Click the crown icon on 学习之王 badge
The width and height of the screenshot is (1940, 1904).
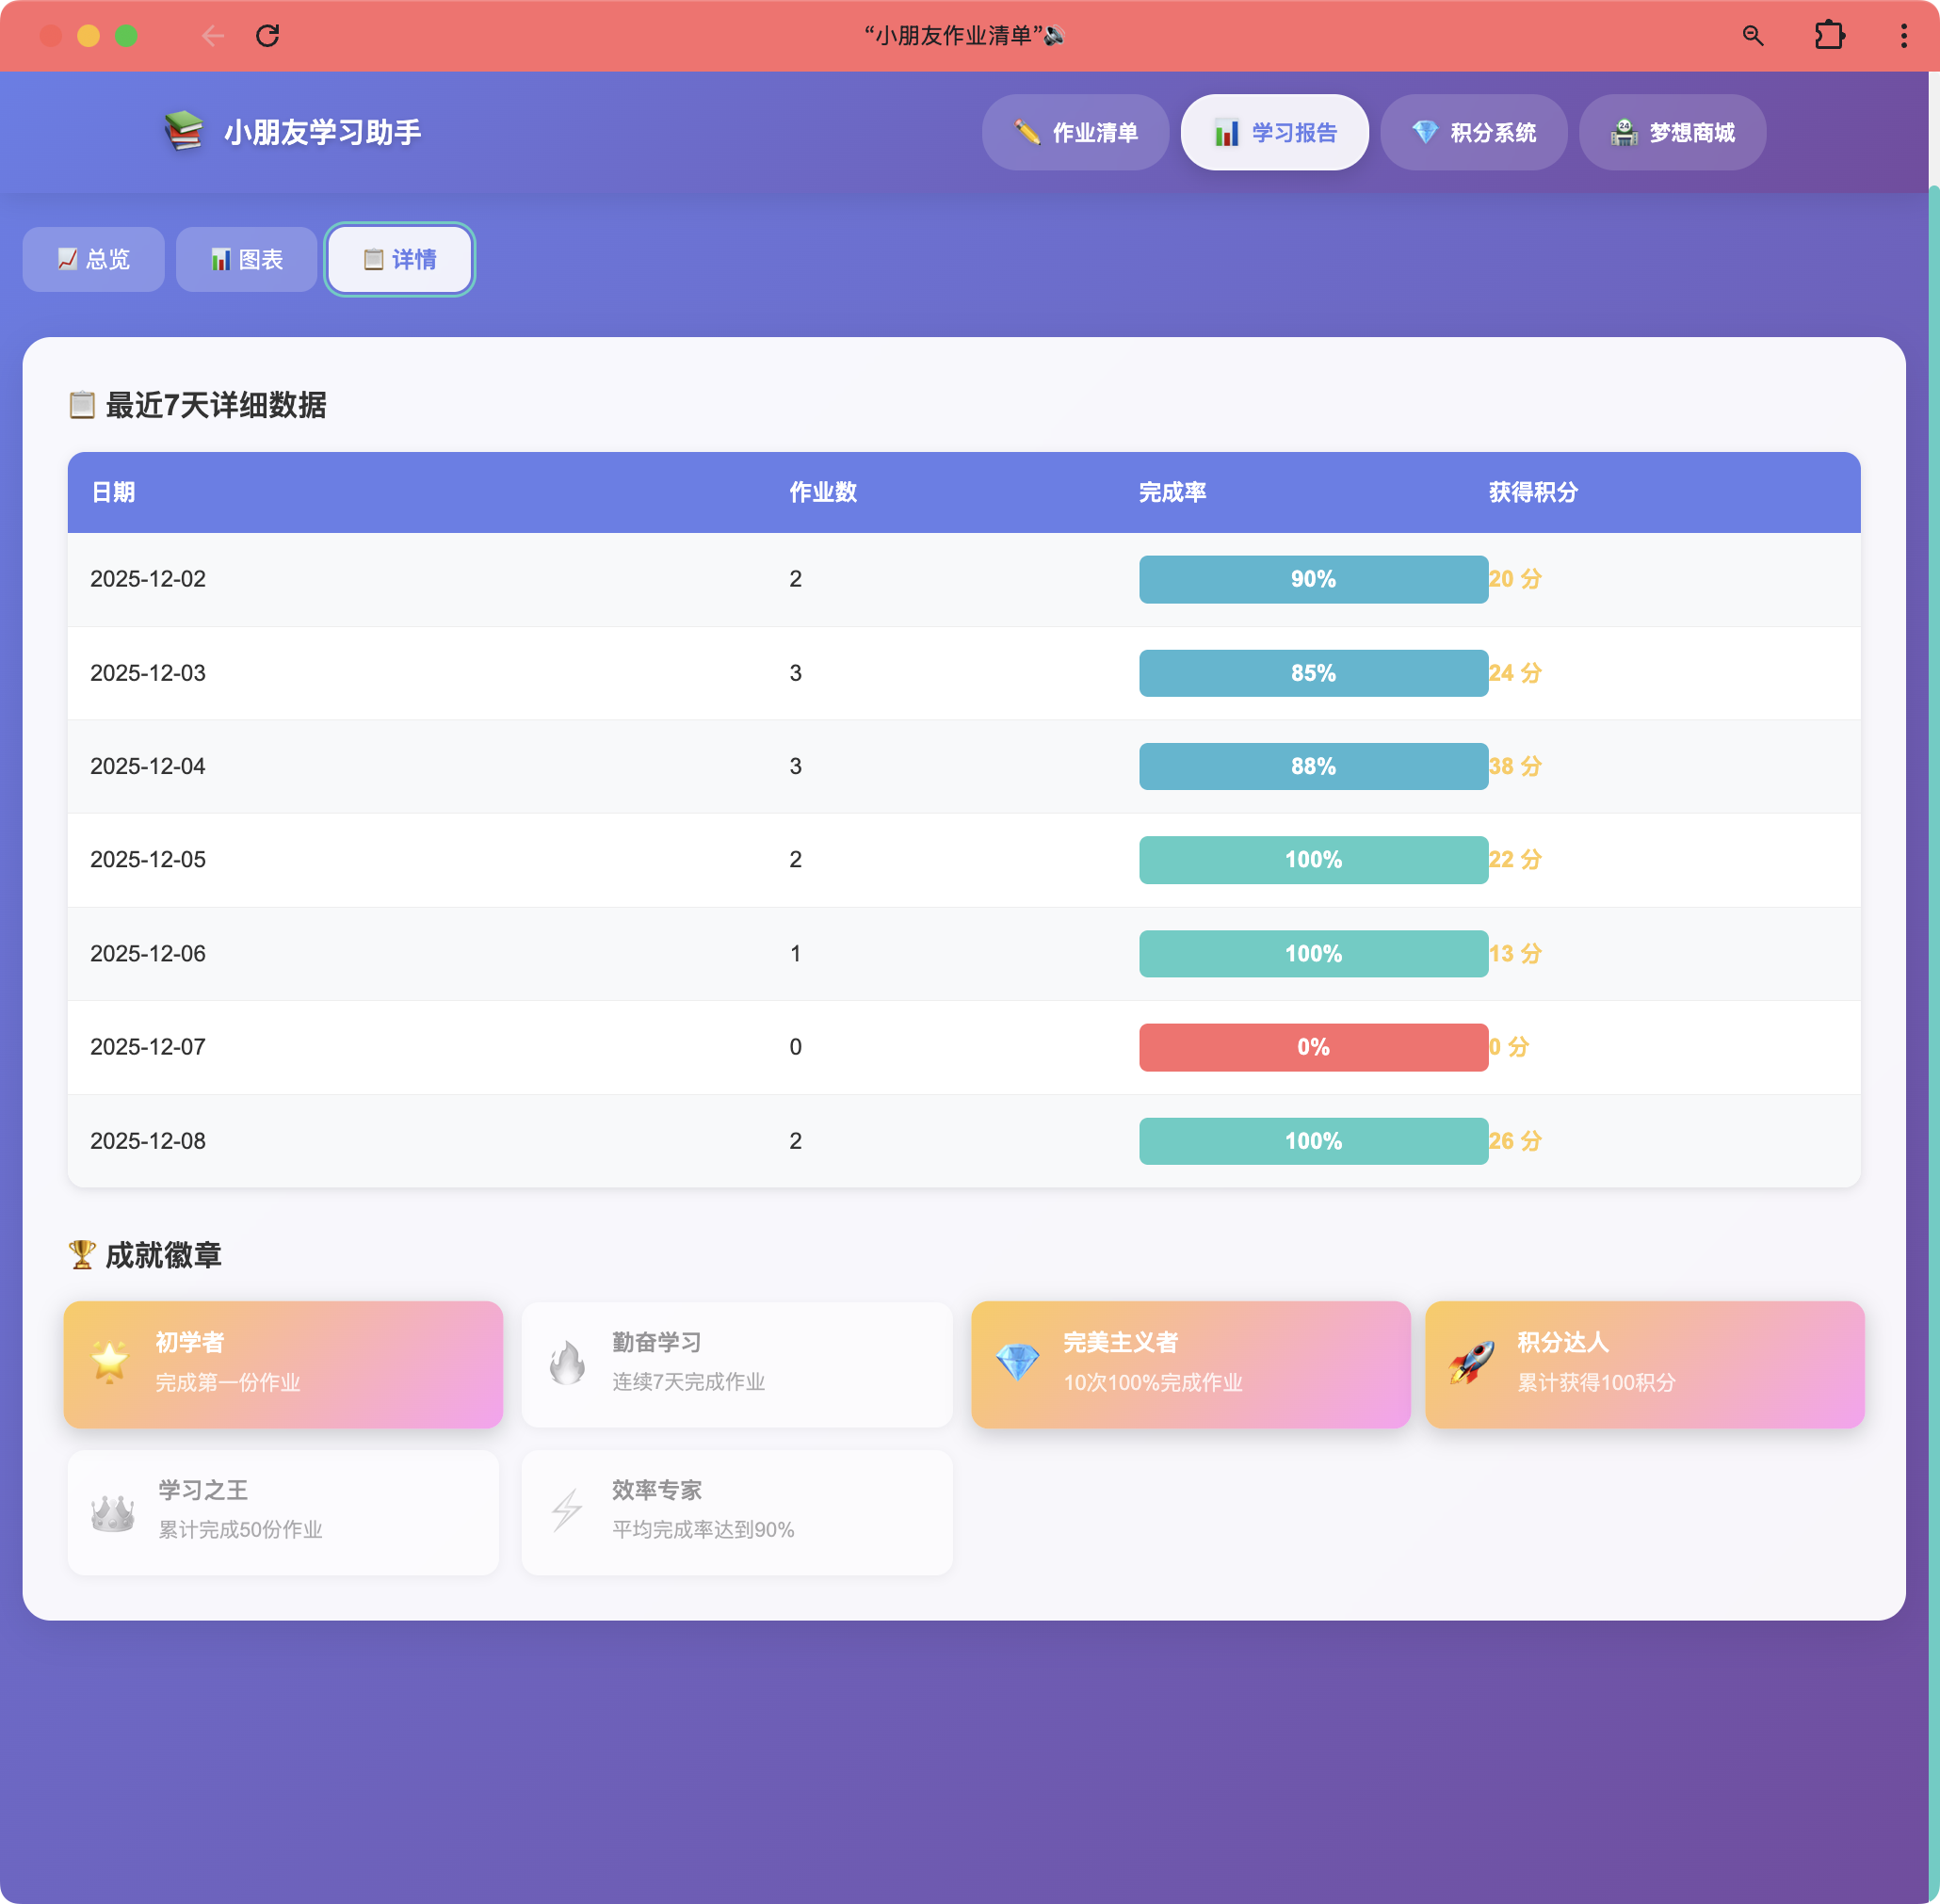pyautogui.click(x=113, y=1512)
